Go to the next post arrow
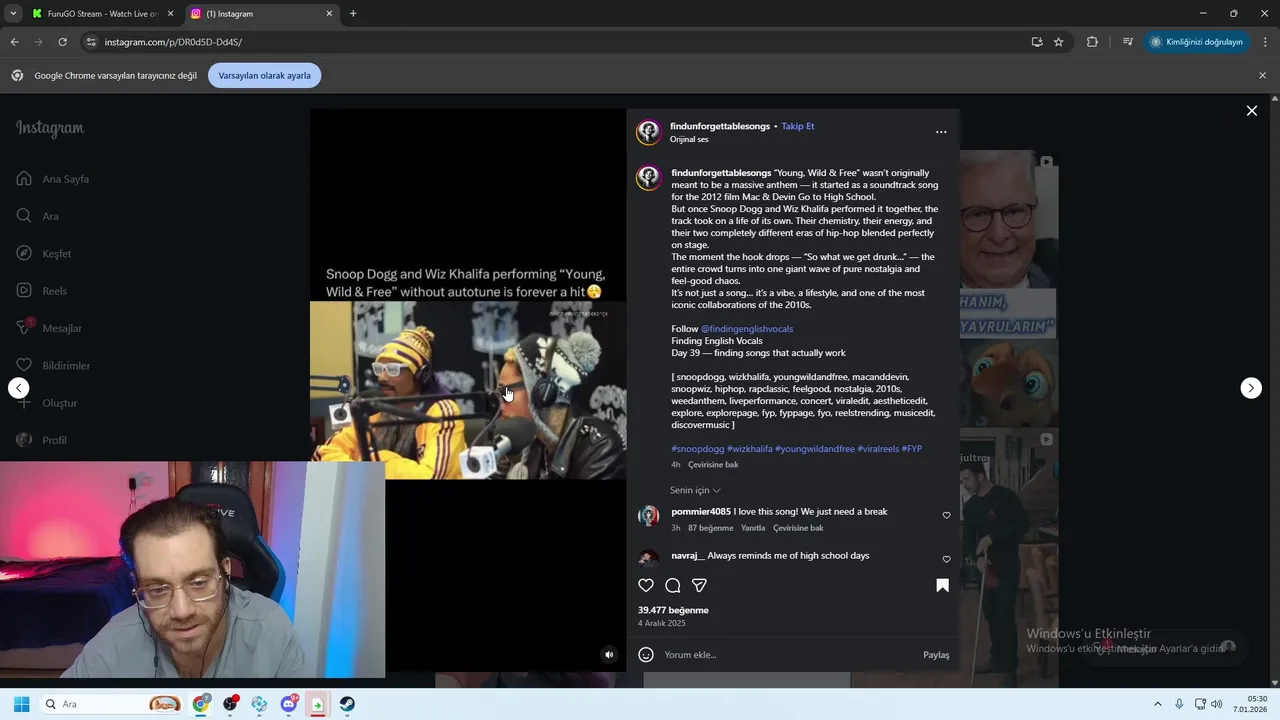The image size is (1280, 720). 1251,388
